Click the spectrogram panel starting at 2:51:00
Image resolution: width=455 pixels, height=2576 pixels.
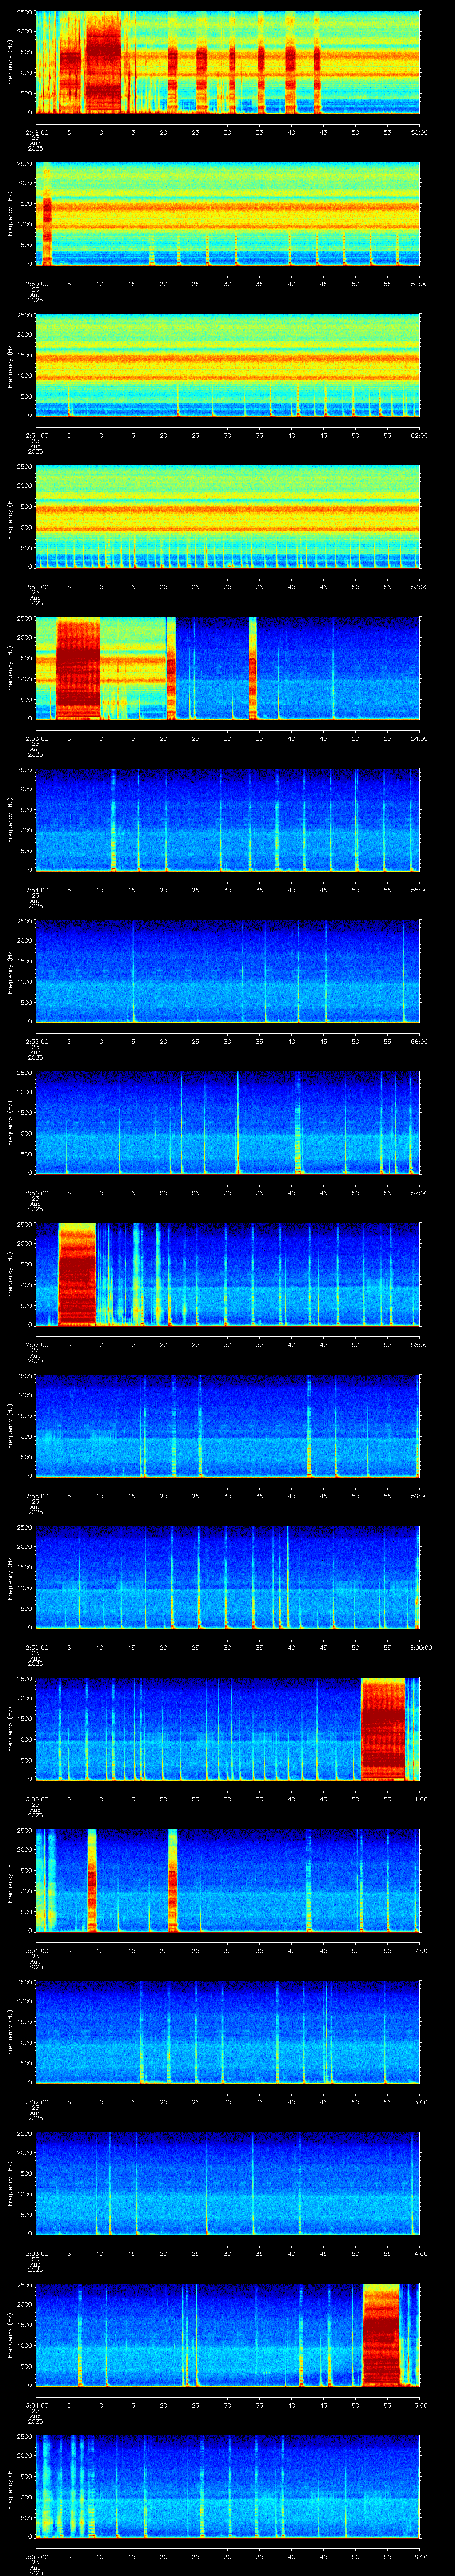coord(228,365)
